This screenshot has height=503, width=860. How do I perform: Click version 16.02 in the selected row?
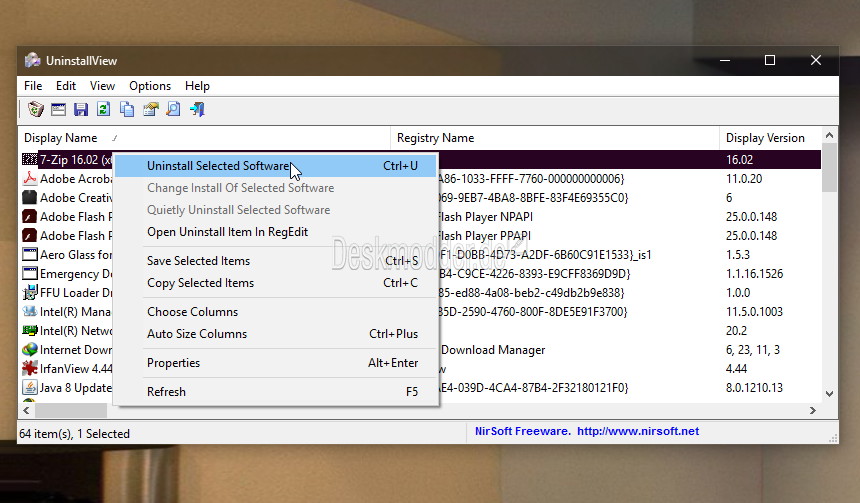pyautogui.click(x=739, y=160)
